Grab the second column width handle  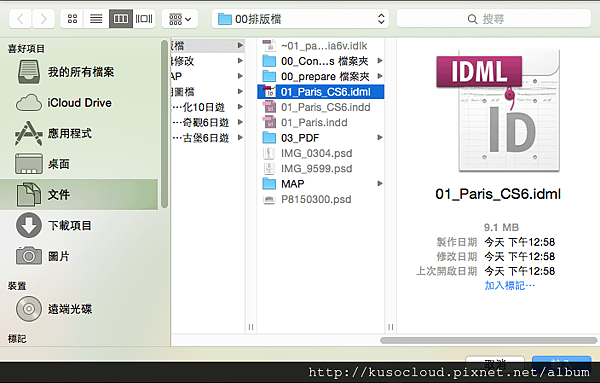tap(390, 327)
